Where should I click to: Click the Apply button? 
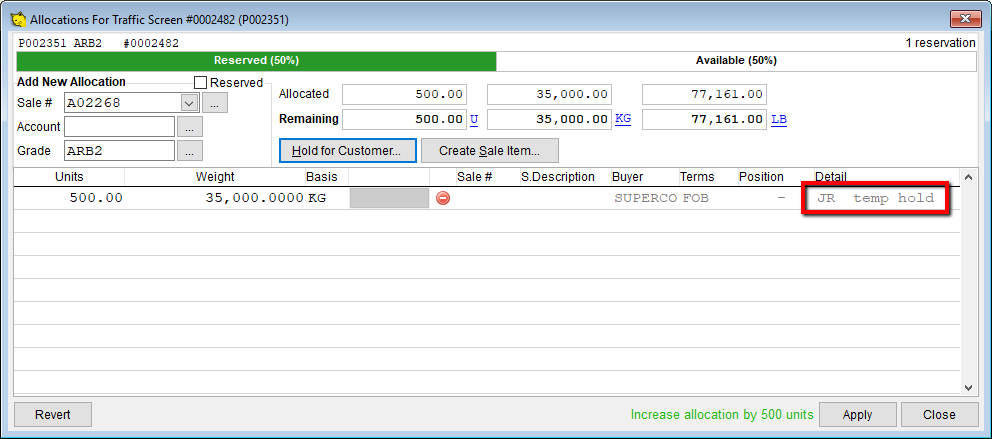click(x=857, y=414)
